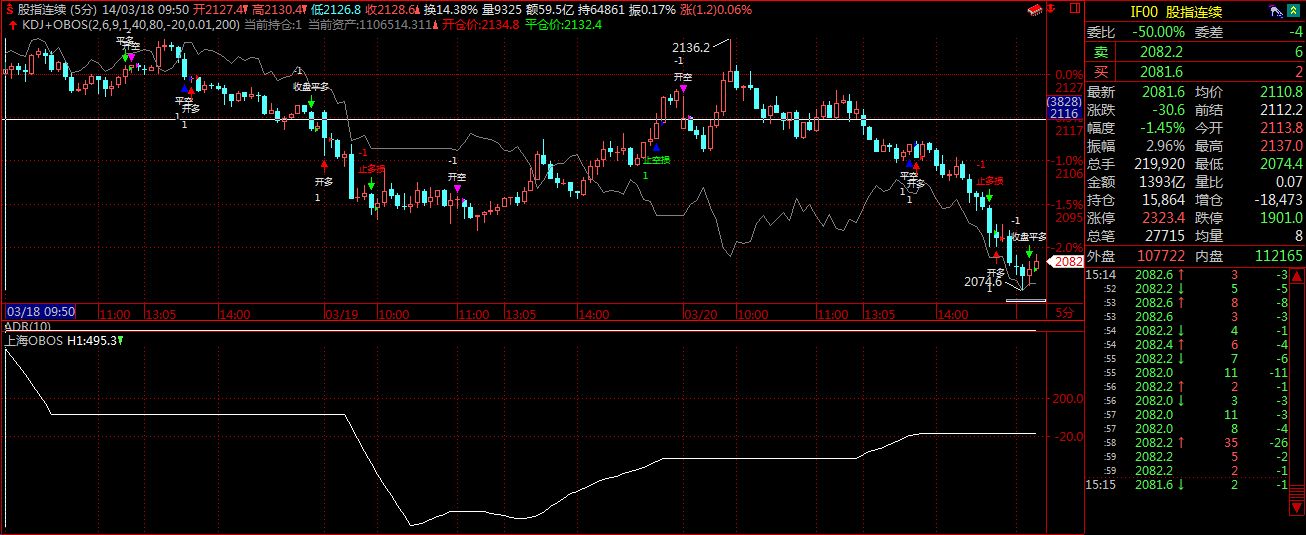1306x535 pixels.
Task: Click the 03/18 09:50 time cursor label
Action: pyautogui.click(x=40, y=312)
